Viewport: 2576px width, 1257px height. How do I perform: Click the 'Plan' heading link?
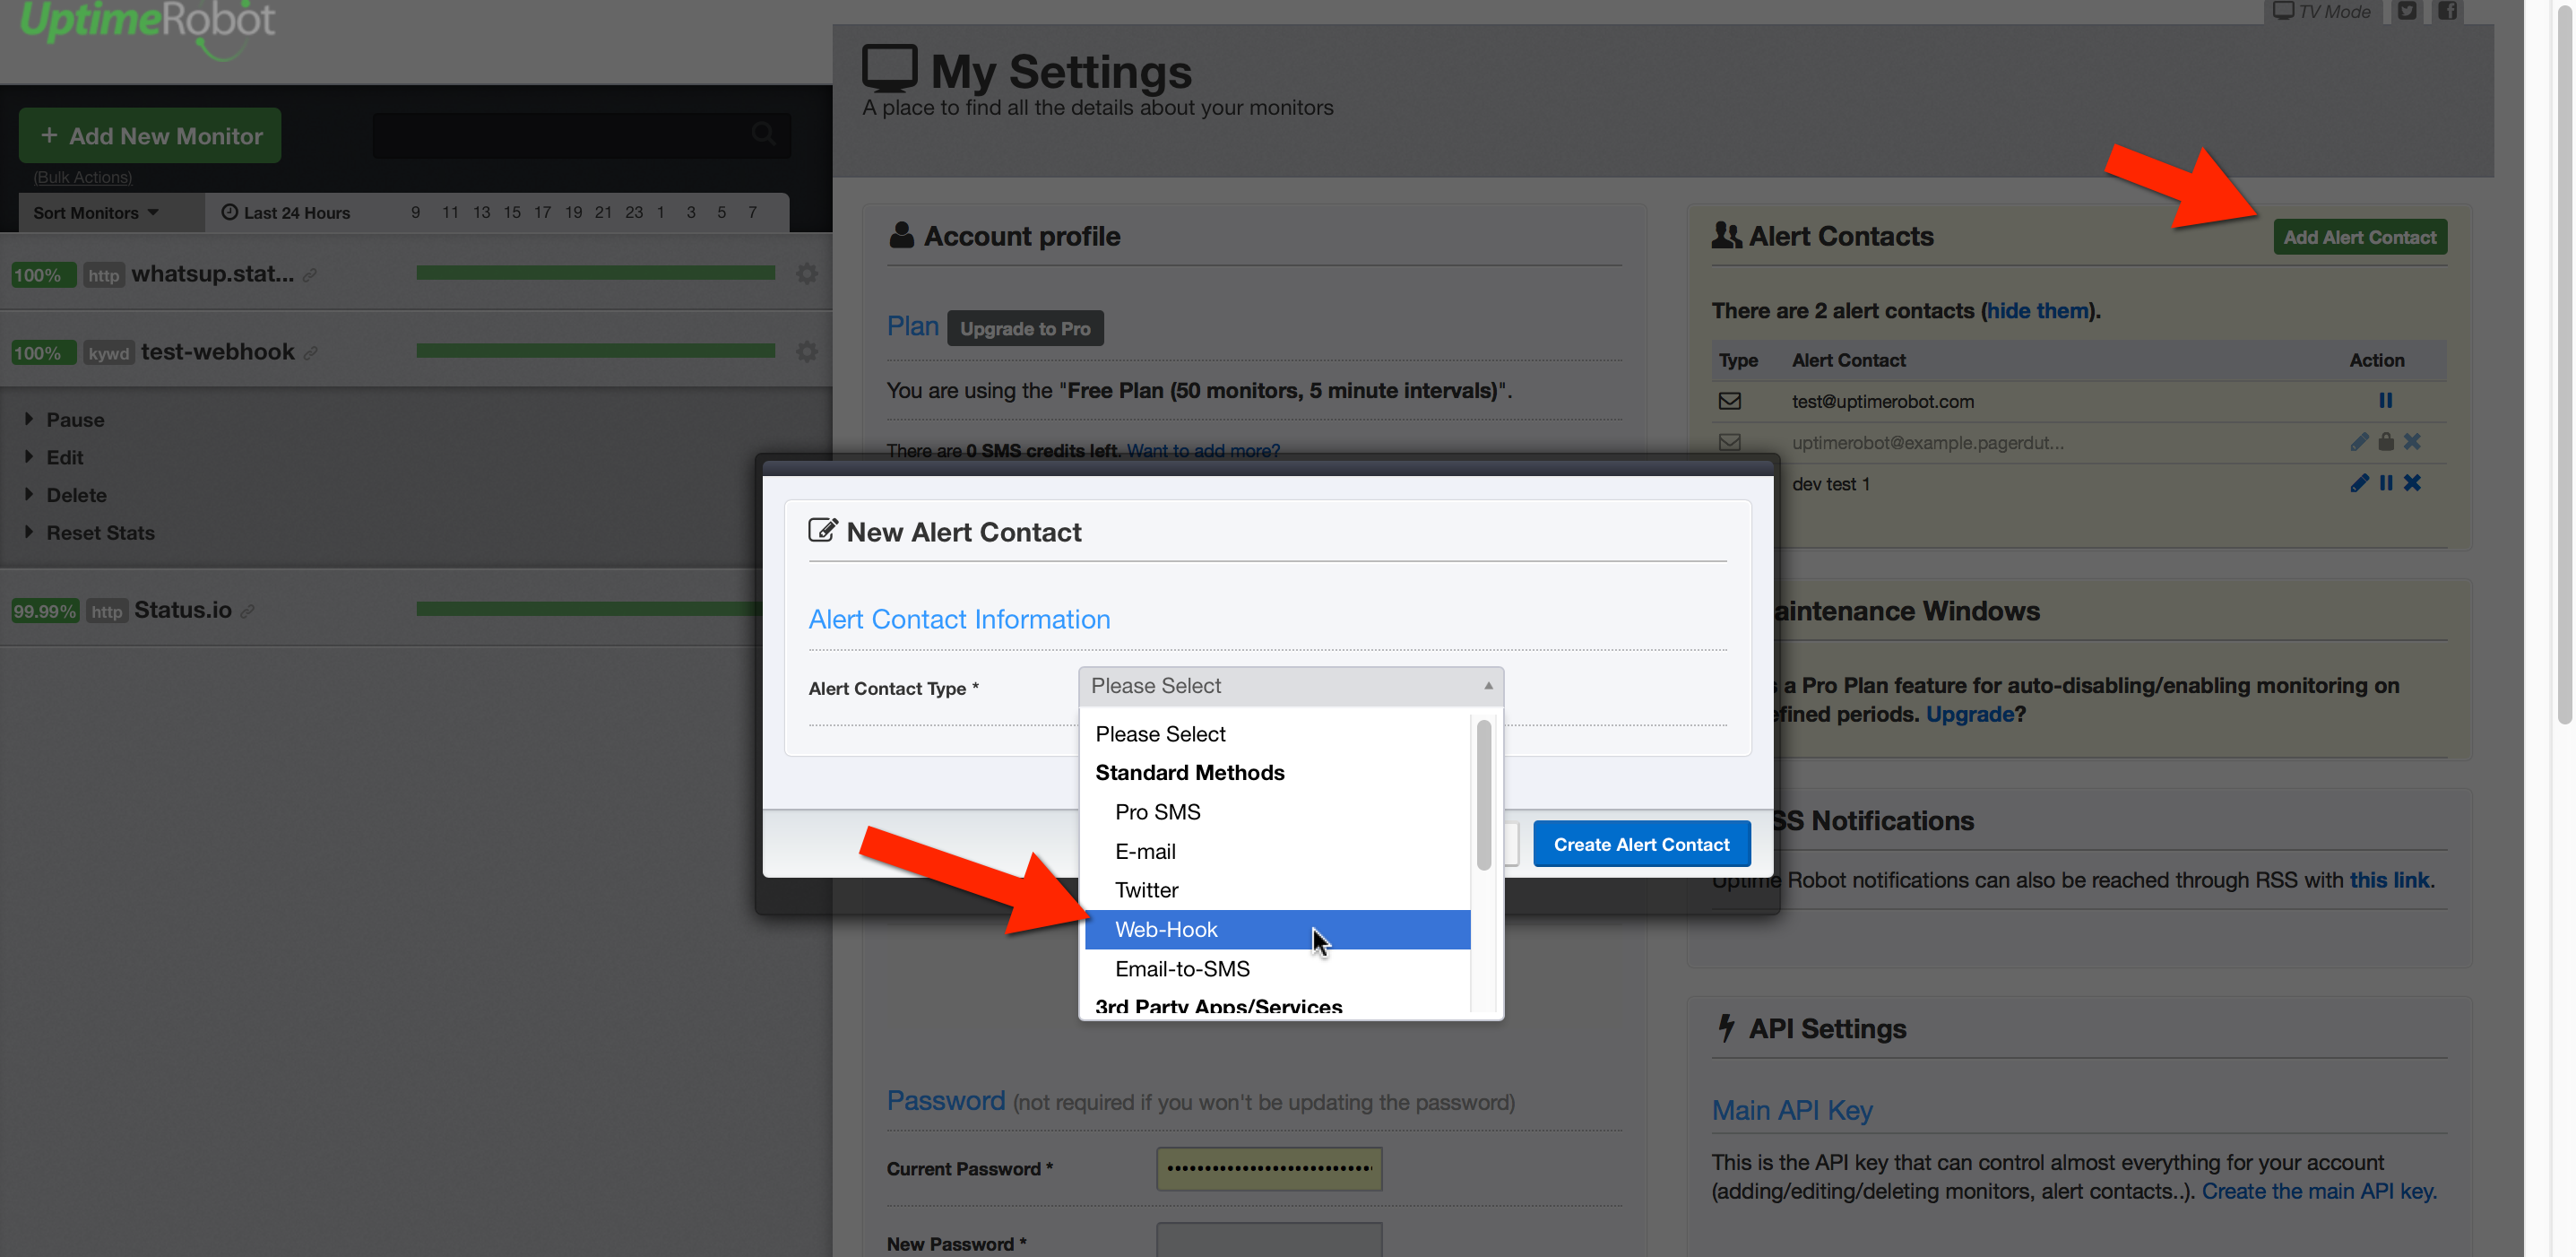912,326
